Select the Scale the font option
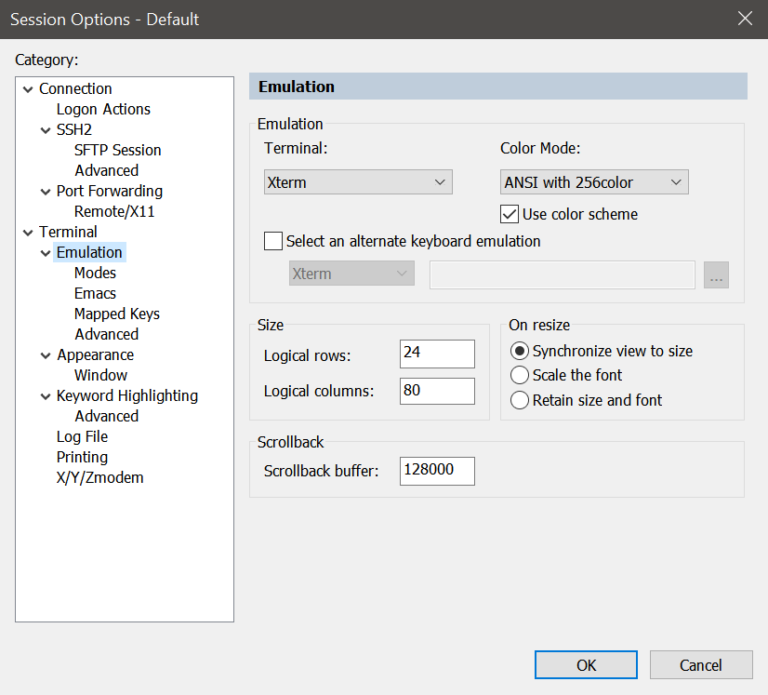The image size is (768, 695). [x=519, y=375]
